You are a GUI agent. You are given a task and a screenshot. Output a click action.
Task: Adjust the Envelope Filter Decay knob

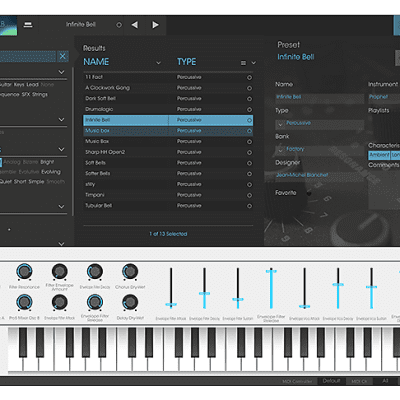pyautogui.click(x=95, y=272)
